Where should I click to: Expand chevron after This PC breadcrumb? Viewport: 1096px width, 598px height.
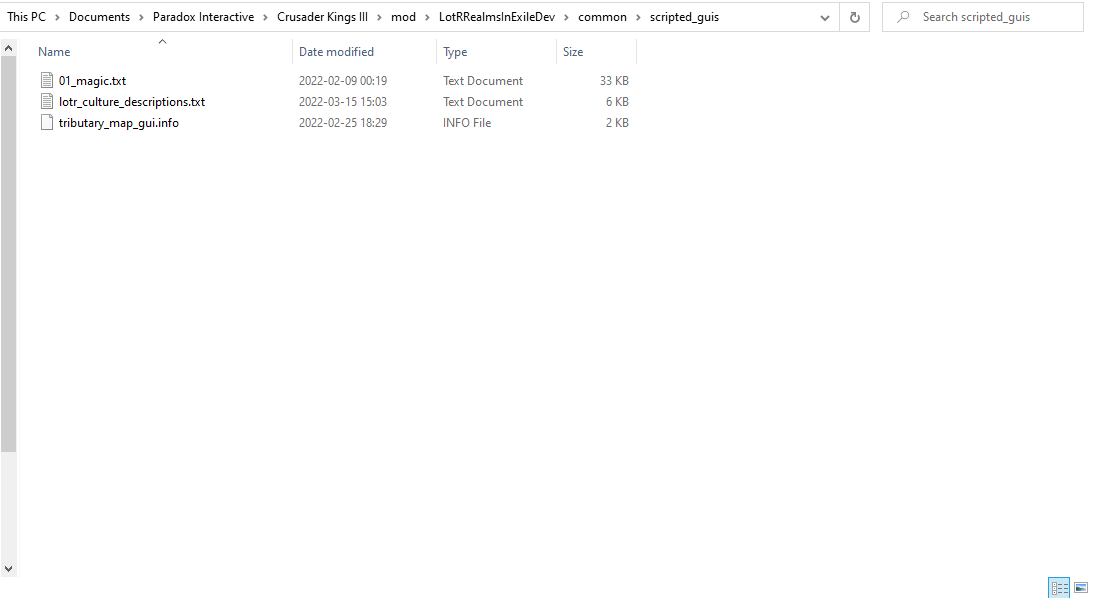pos(57,17)
